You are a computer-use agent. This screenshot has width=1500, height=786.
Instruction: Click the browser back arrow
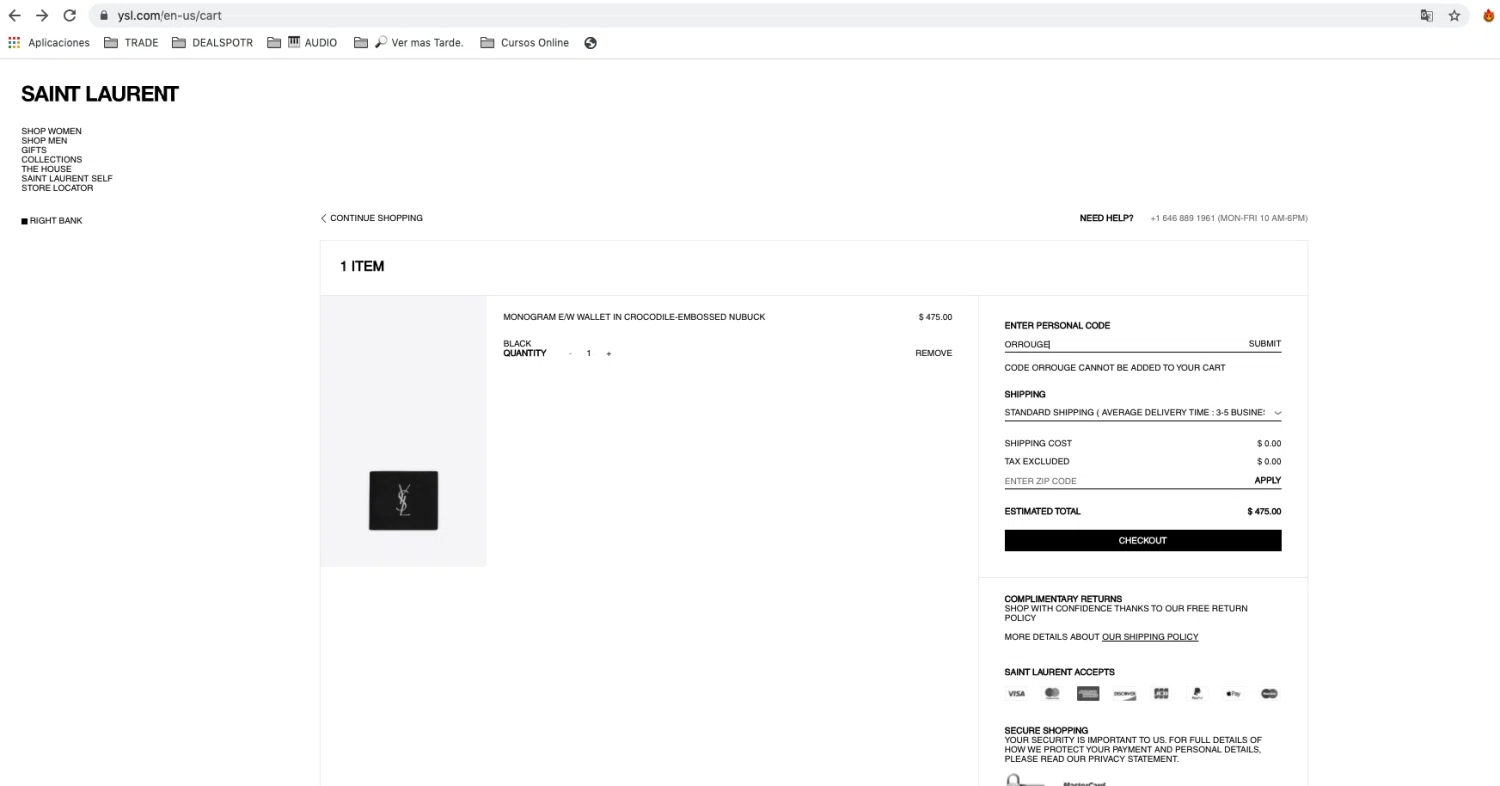14,15
